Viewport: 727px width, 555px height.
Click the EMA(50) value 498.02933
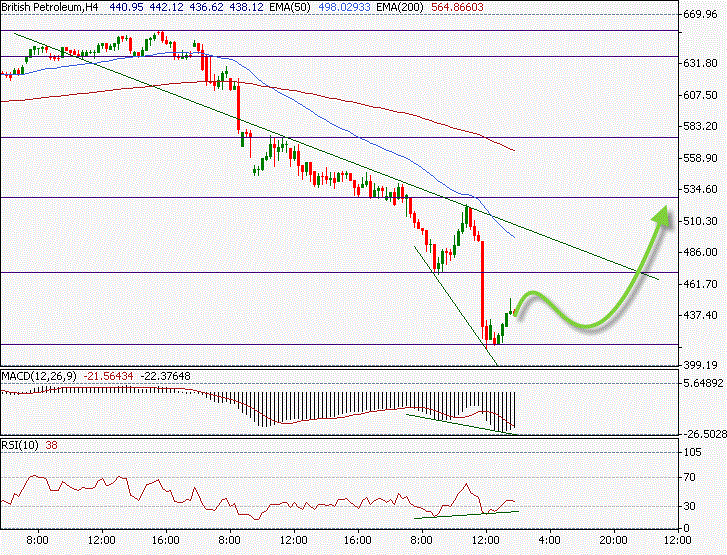pos(344,7)
